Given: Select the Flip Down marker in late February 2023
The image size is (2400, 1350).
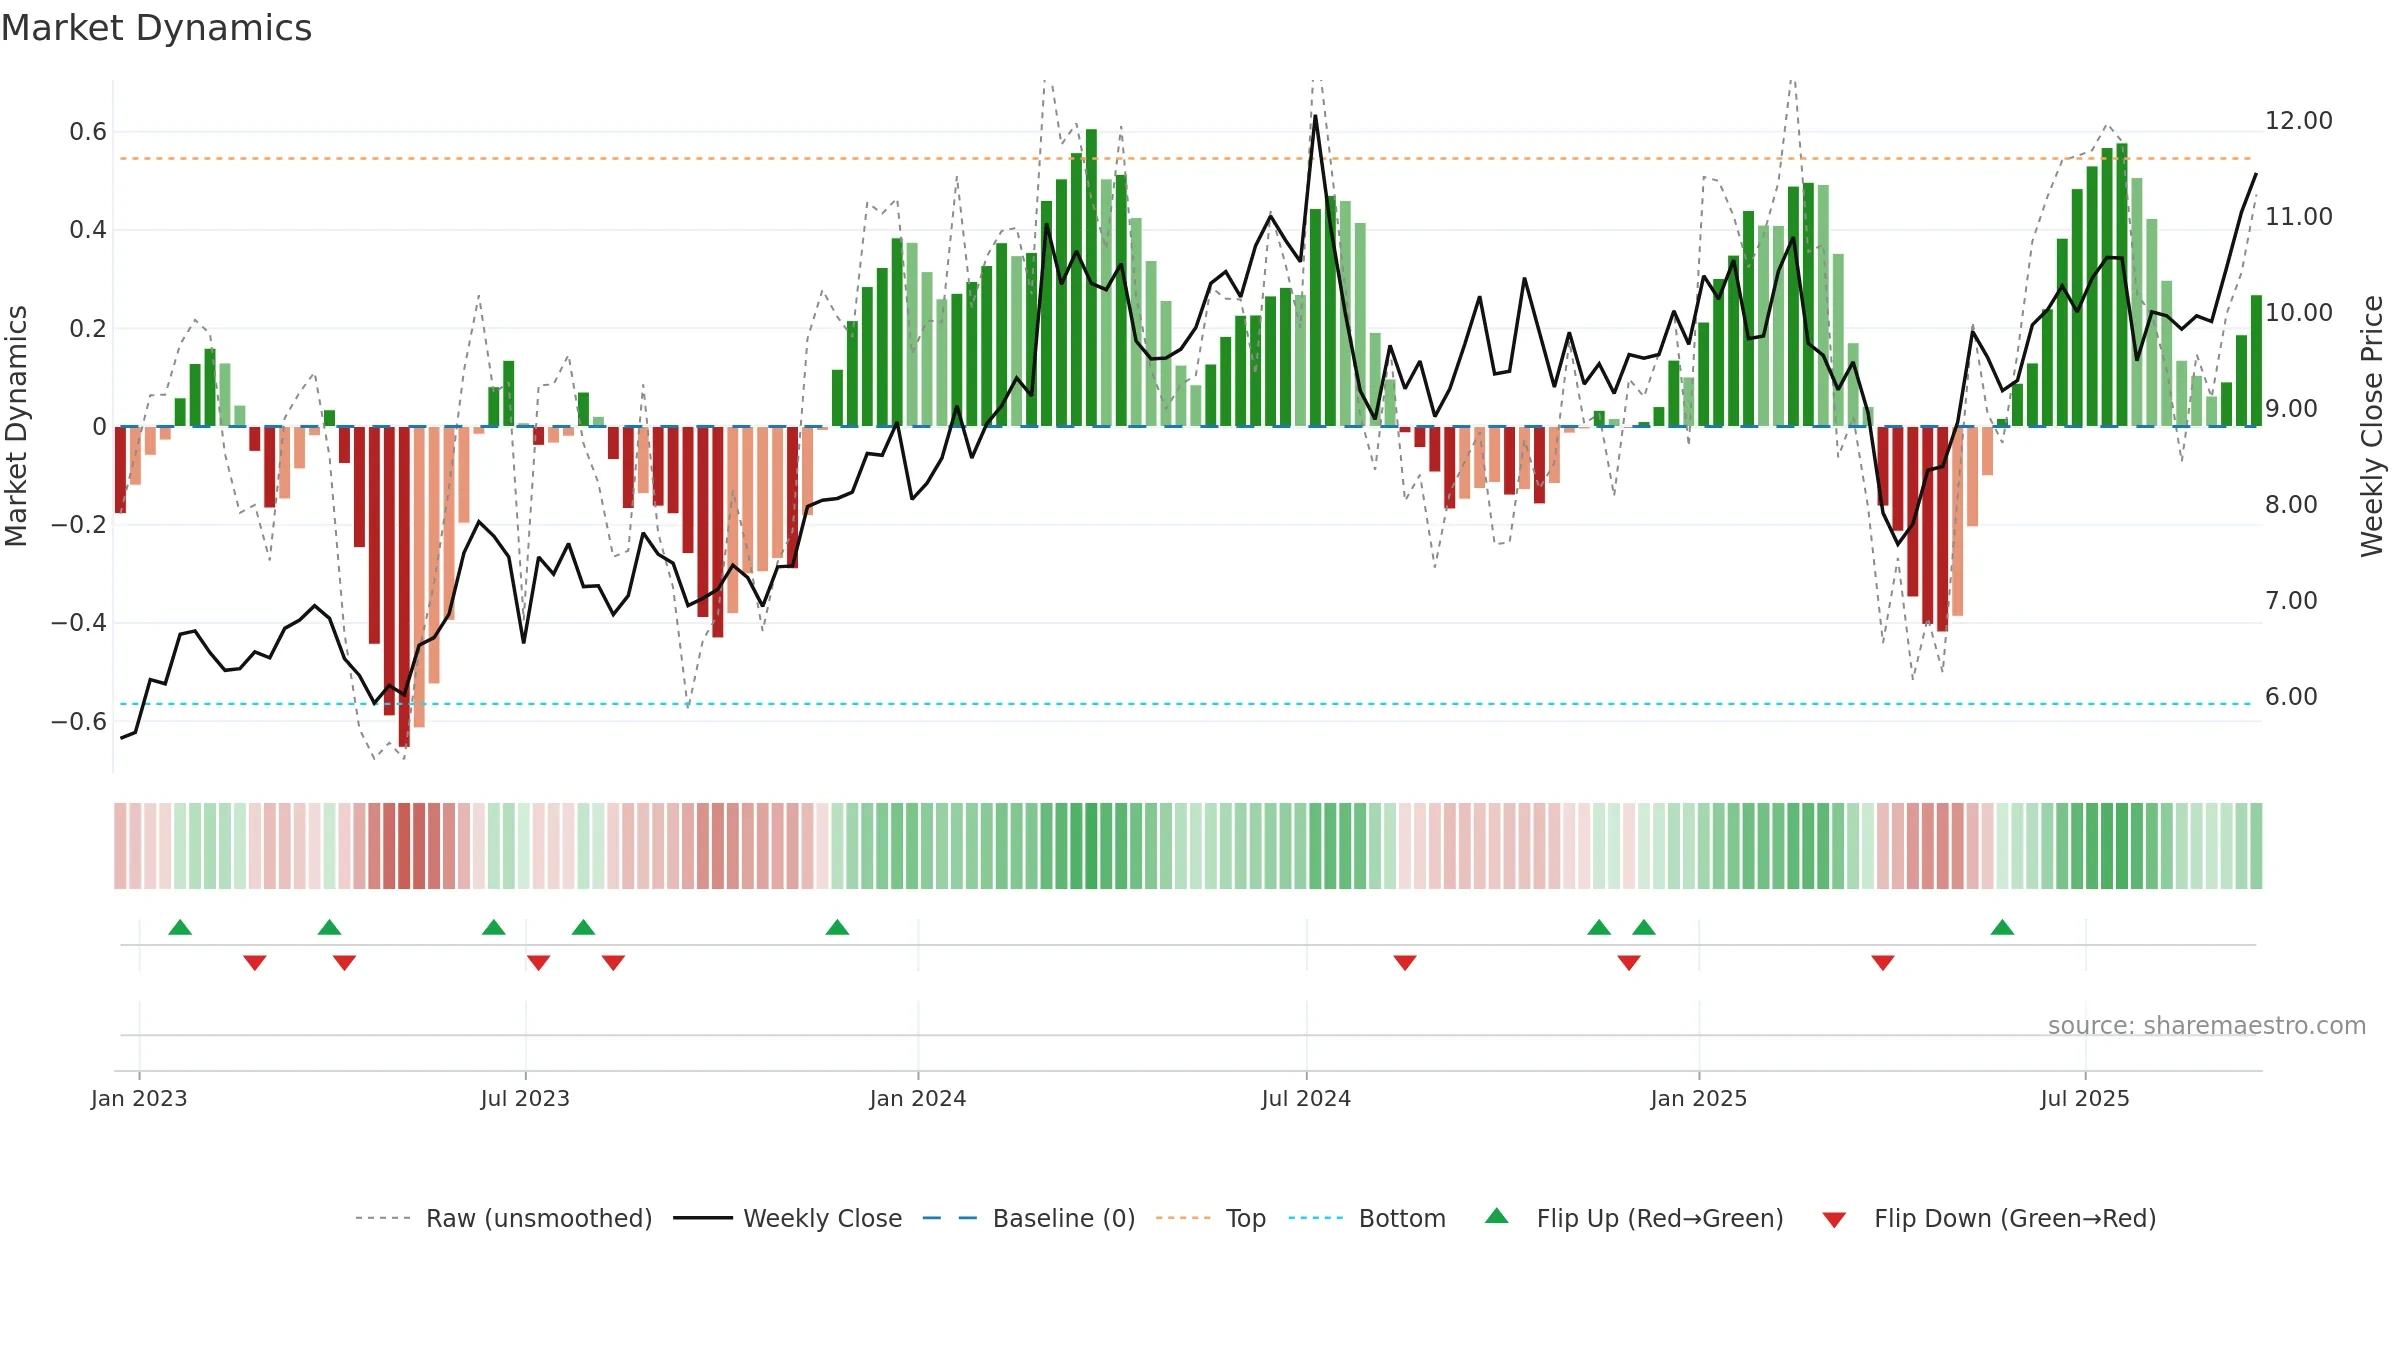Looking at the screenshot, I should 255,963.
